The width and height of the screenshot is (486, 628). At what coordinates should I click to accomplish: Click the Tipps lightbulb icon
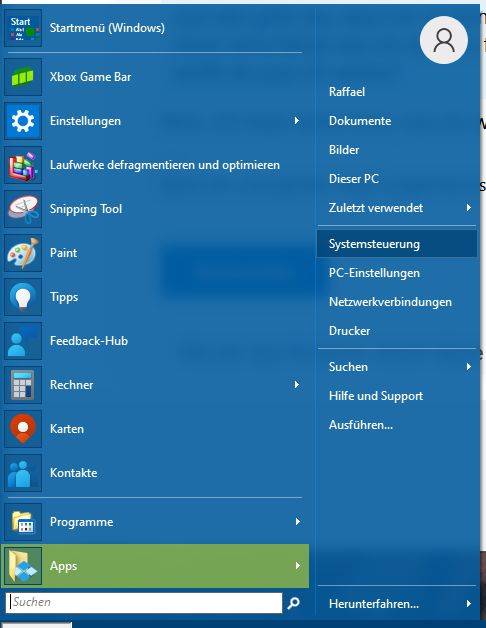(23, 297)
